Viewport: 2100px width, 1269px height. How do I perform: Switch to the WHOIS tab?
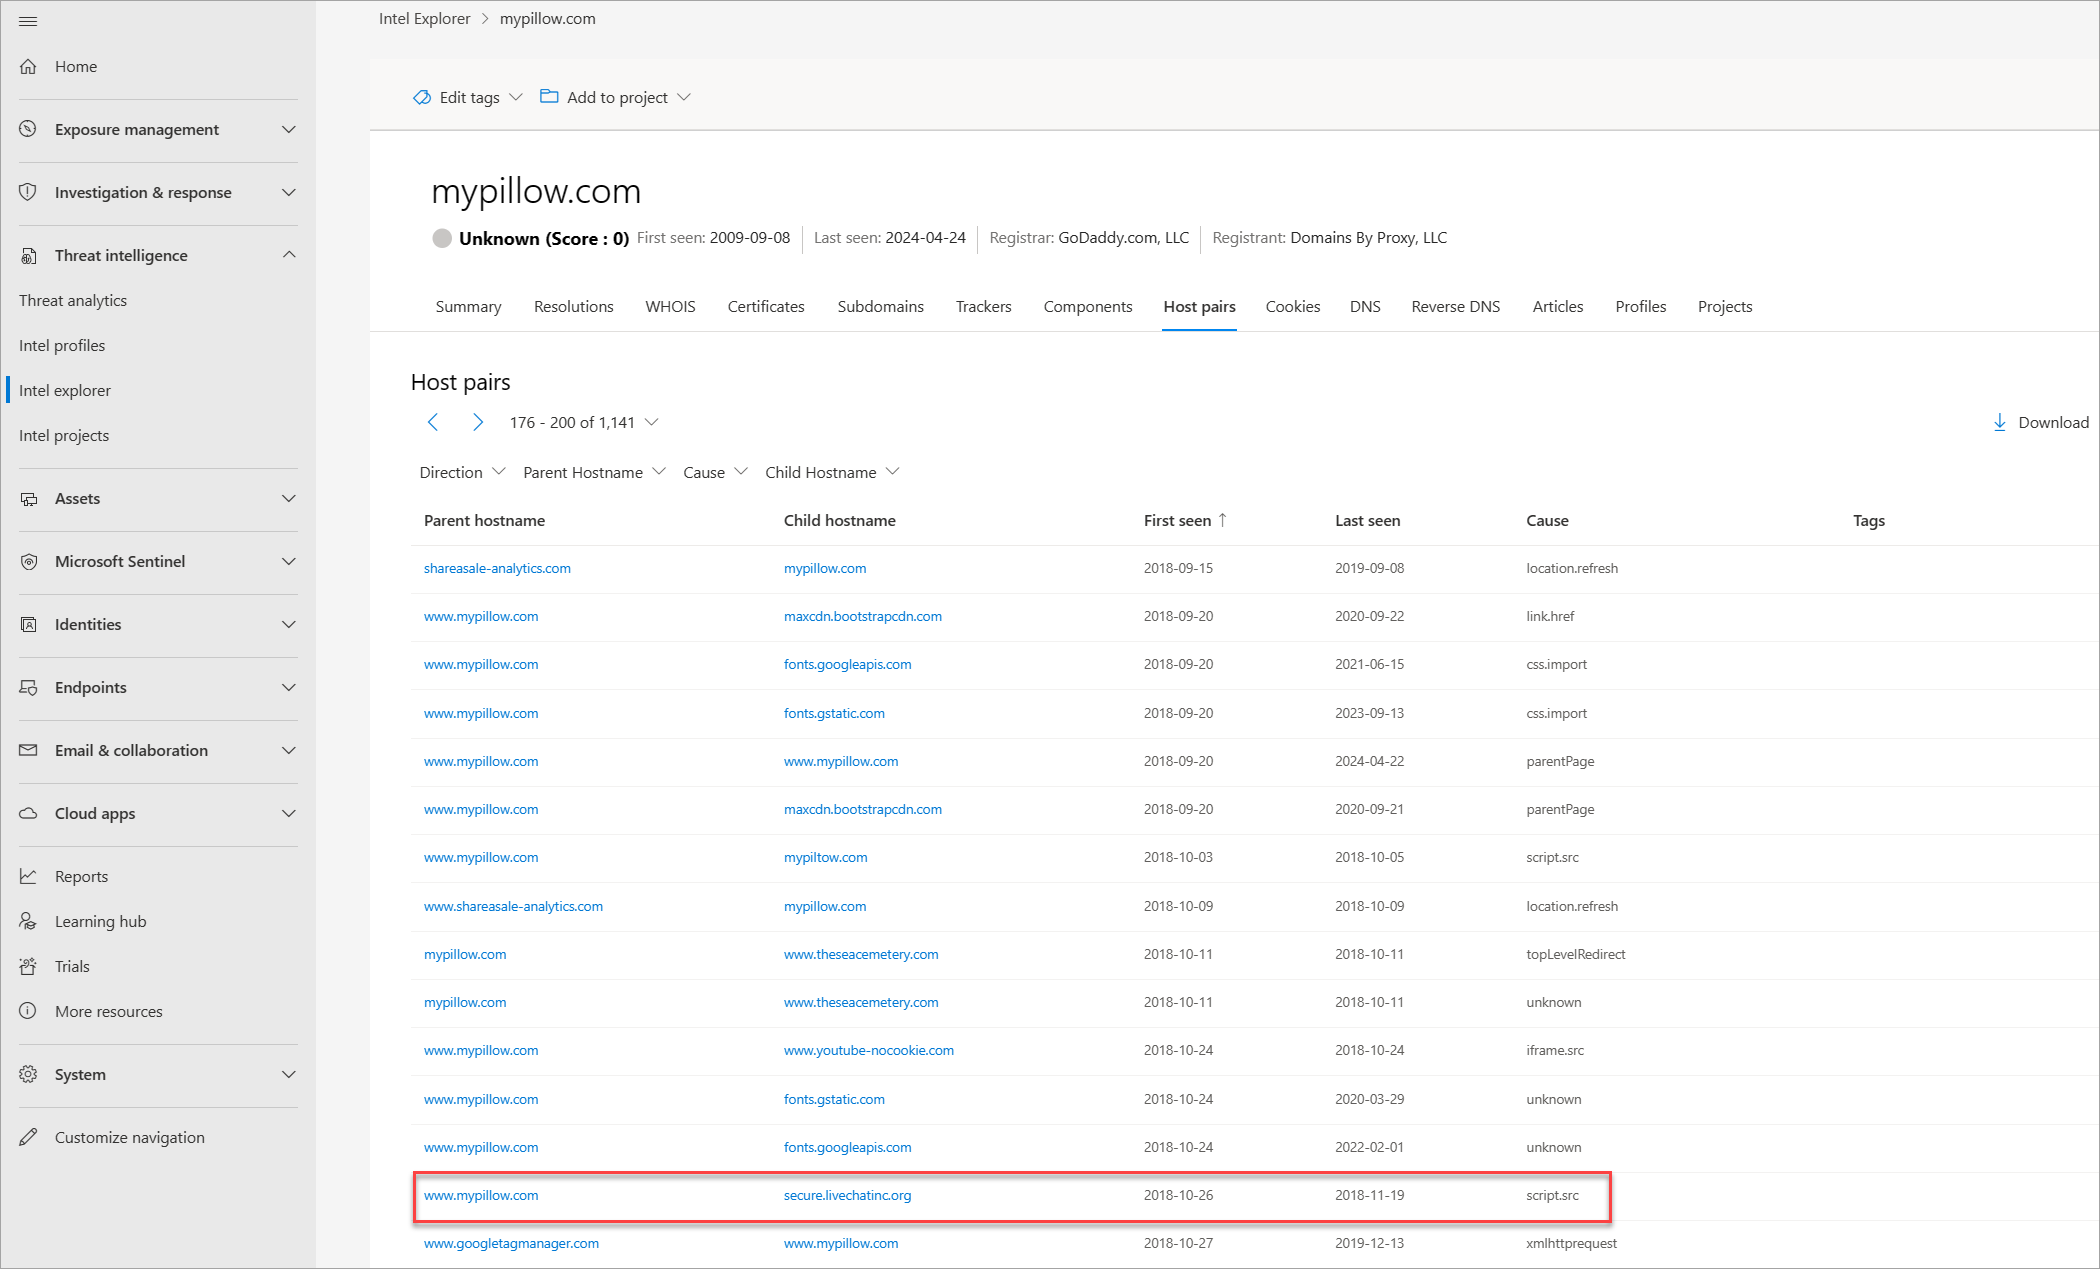670,307
